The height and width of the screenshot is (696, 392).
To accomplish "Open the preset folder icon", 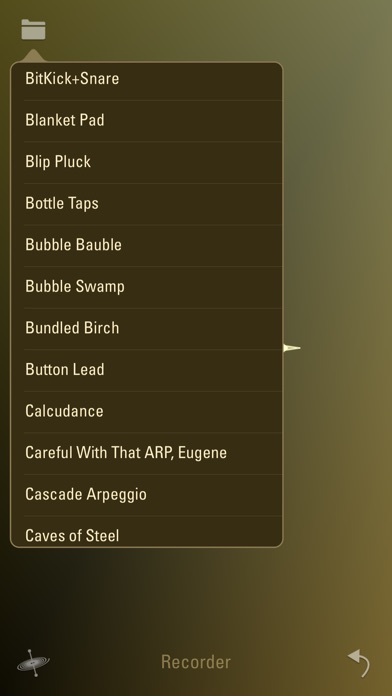I will click(33, 29).
